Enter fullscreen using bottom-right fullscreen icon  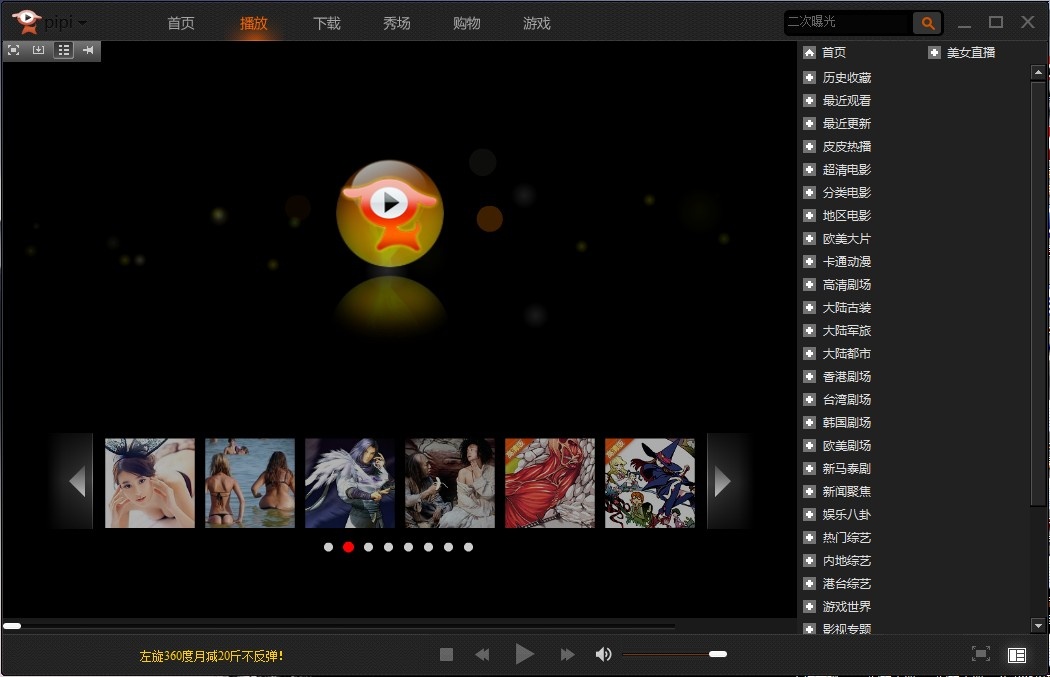pos(981,654)
